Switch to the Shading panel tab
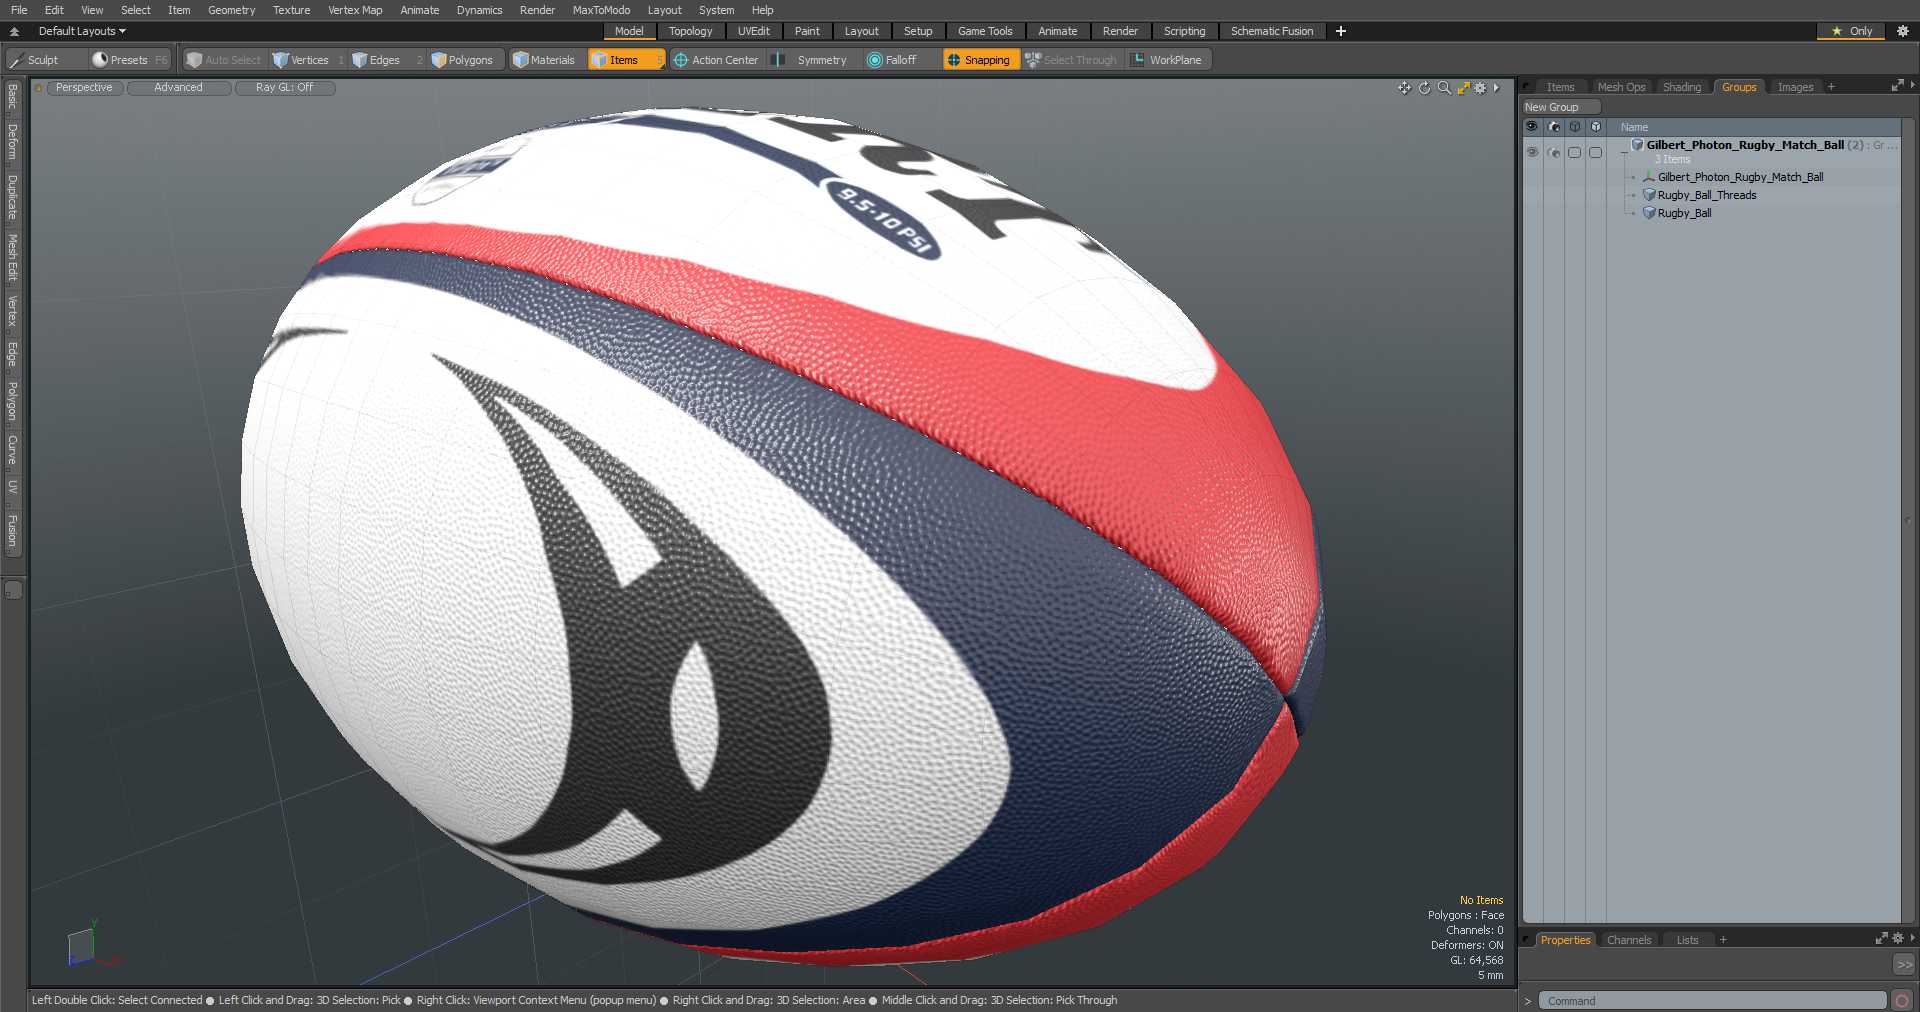Image resolution: width=1920 pixels, height=1012 pixels. click(1682, 87)
